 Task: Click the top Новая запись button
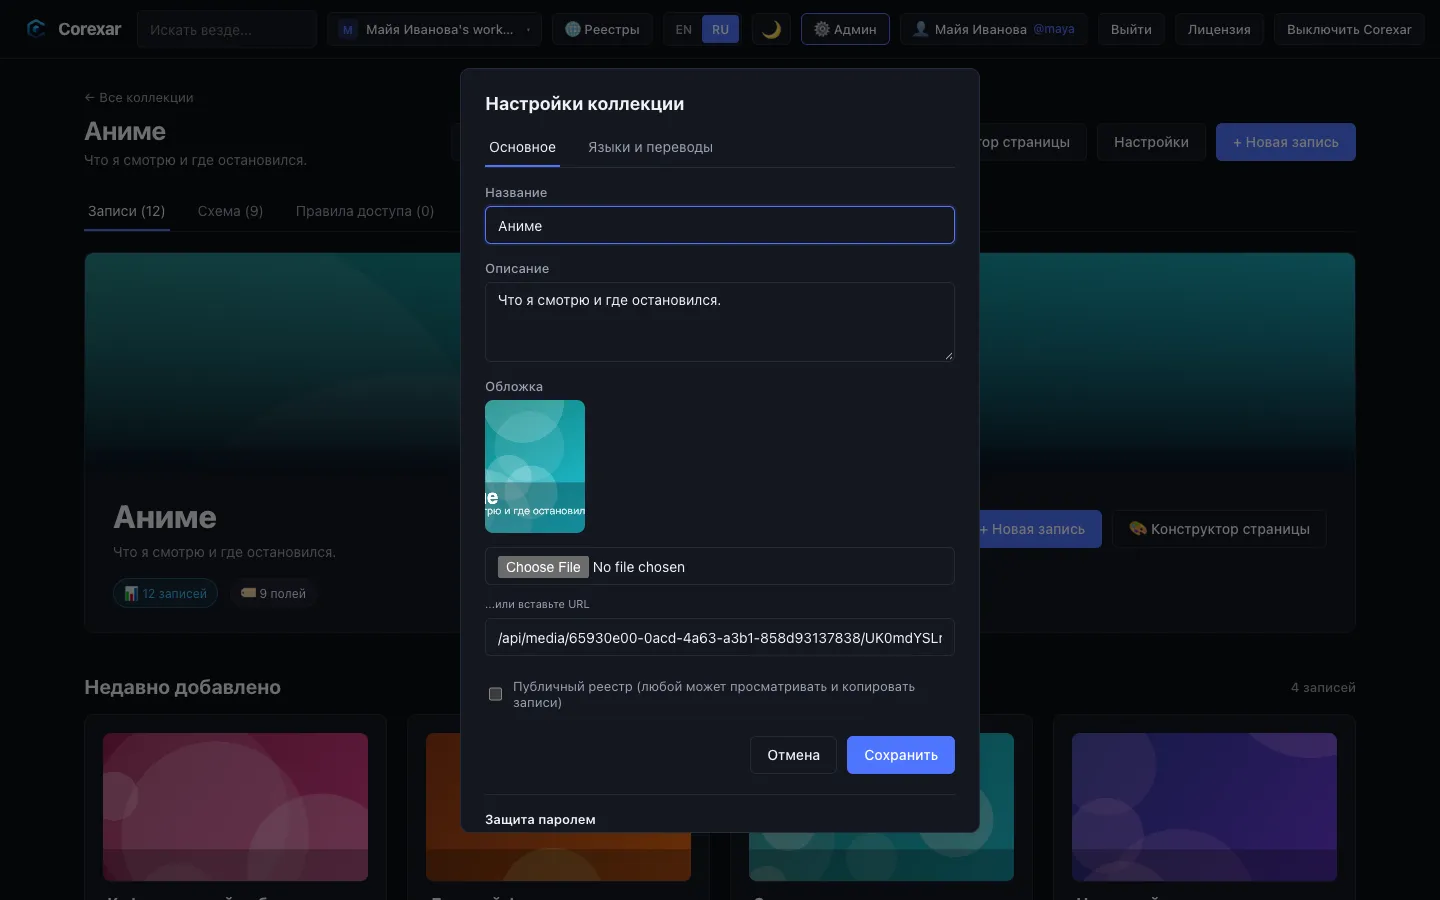click(x=1286, y=142)
